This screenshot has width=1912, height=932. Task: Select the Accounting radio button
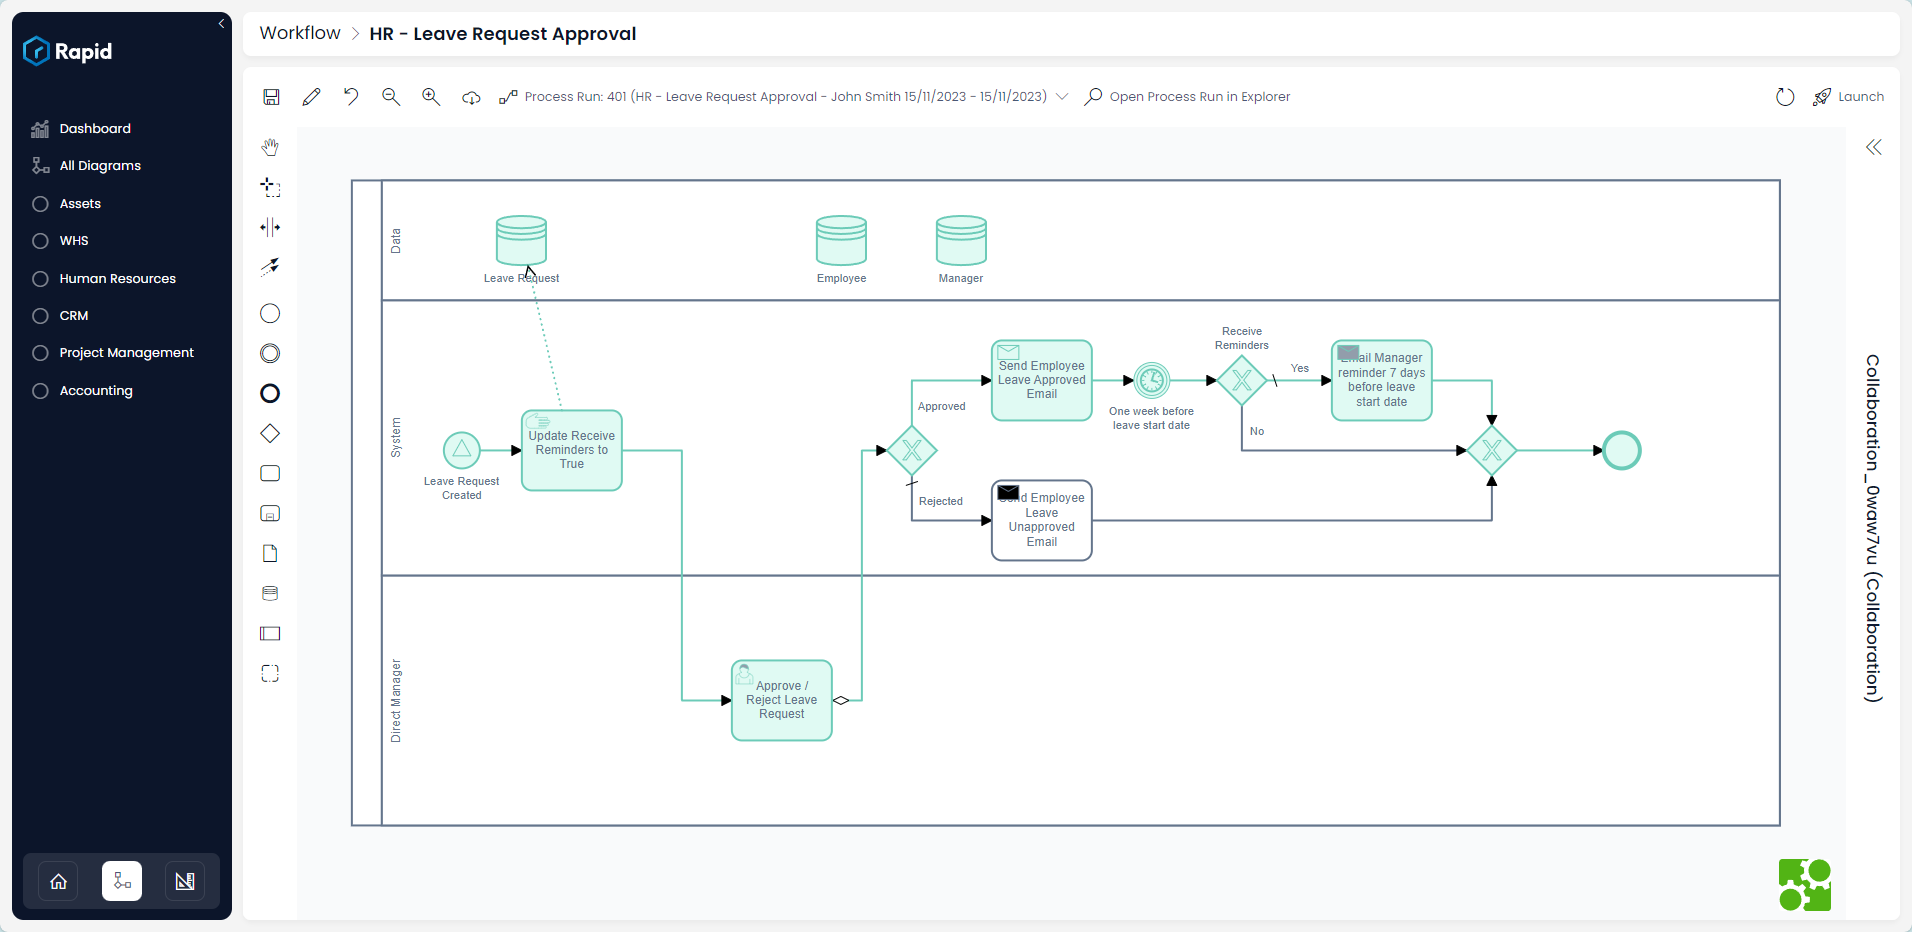point(40,390)
